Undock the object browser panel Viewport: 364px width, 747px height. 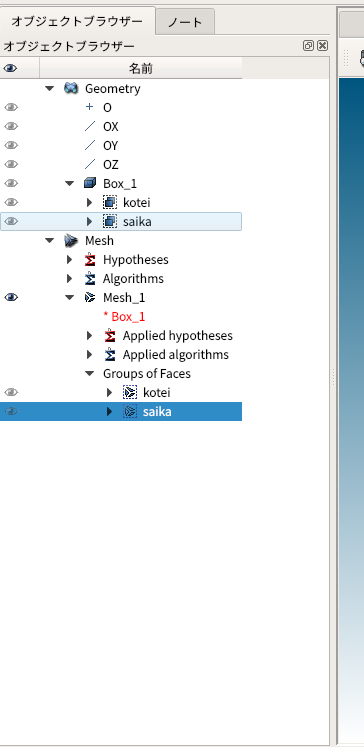click(x=308, y=46)
